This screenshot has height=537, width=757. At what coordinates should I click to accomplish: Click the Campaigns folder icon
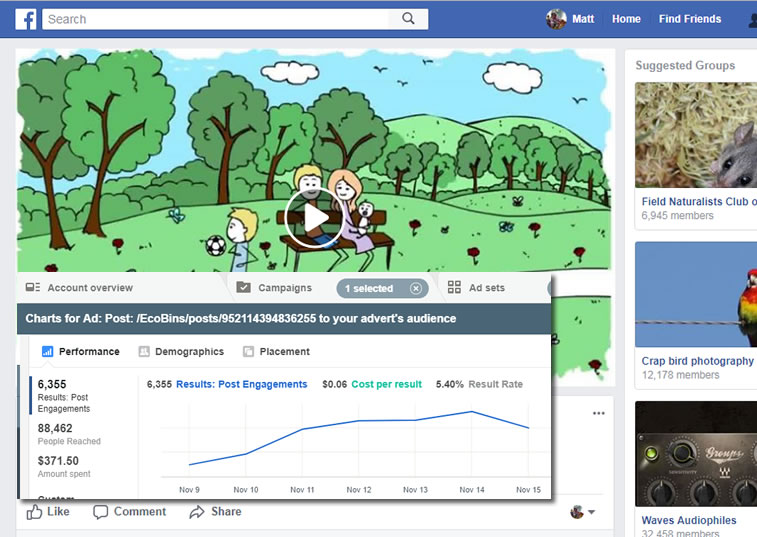coord(244,287)
